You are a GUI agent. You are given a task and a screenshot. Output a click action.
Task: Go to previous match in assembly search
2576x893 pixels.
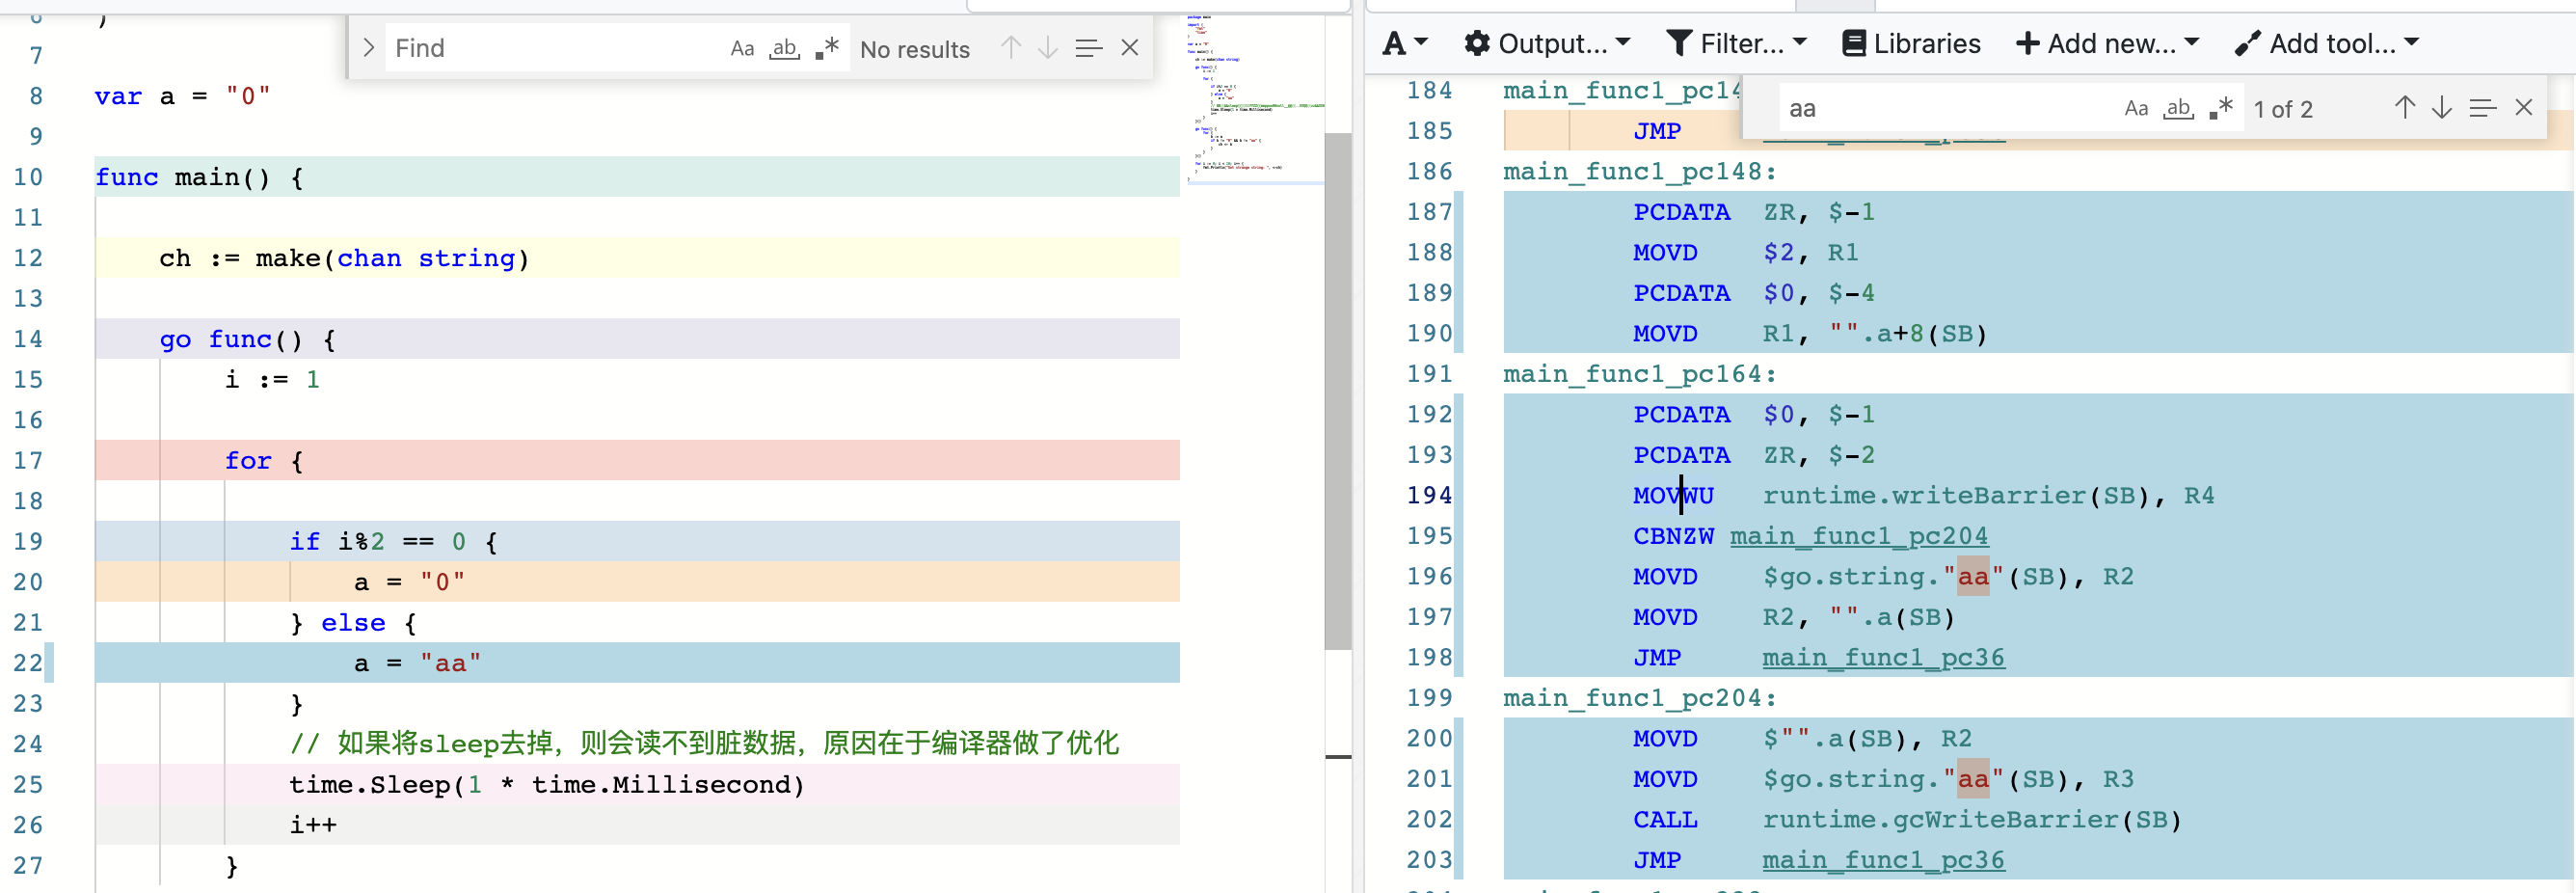click(x=2404, y=108)
